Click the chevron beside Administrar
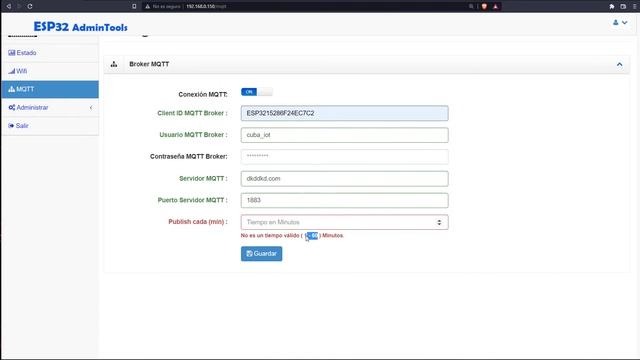This screenshot has height=360, width=640. pos(91,107)
